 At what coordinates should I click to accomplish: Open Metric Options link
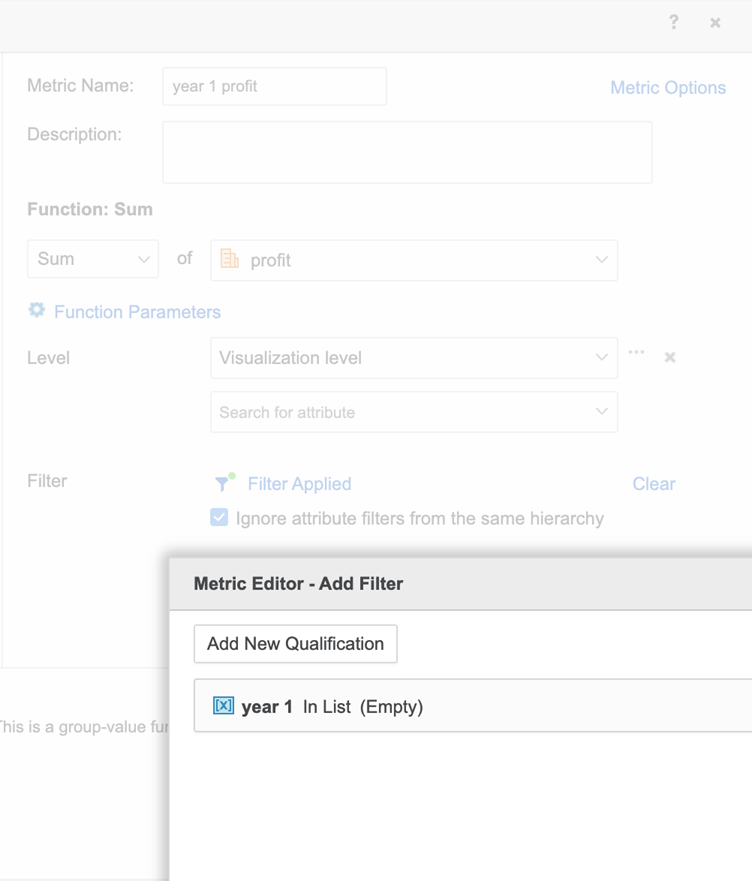(x=668, y=88)
